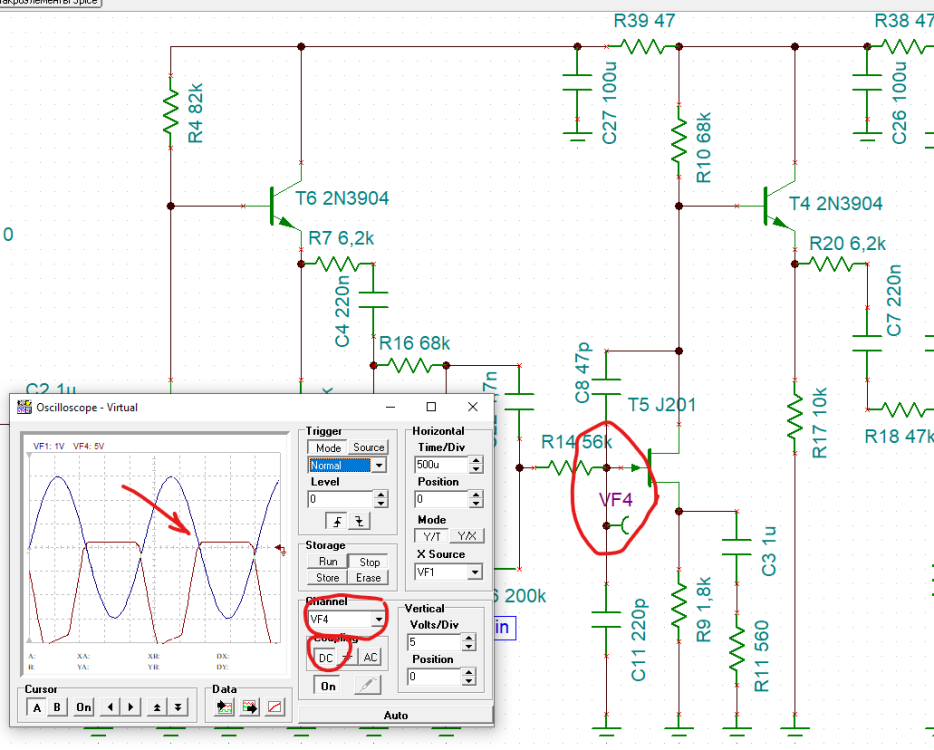
Task: Move cursor right with right arrow
Action: pyautogui.click(x=129, y=707)
